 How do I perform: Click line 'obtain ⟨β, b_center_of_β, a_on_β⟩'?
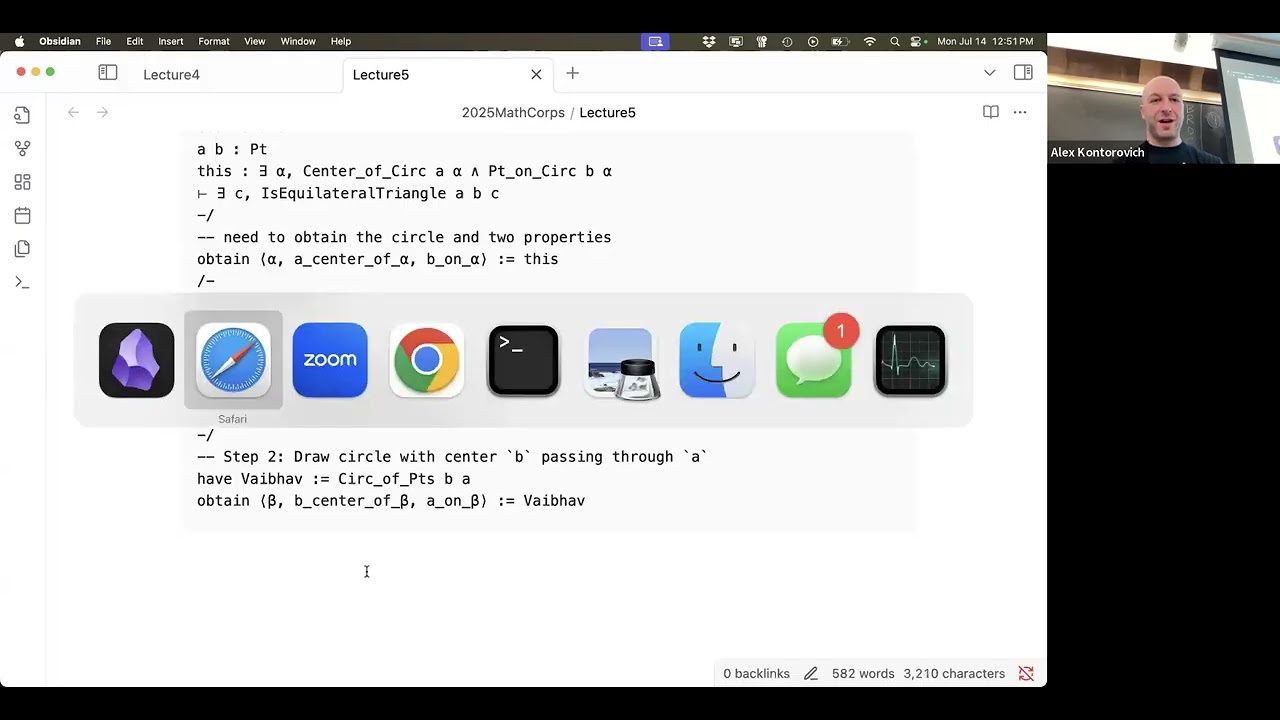coord(391,501)
